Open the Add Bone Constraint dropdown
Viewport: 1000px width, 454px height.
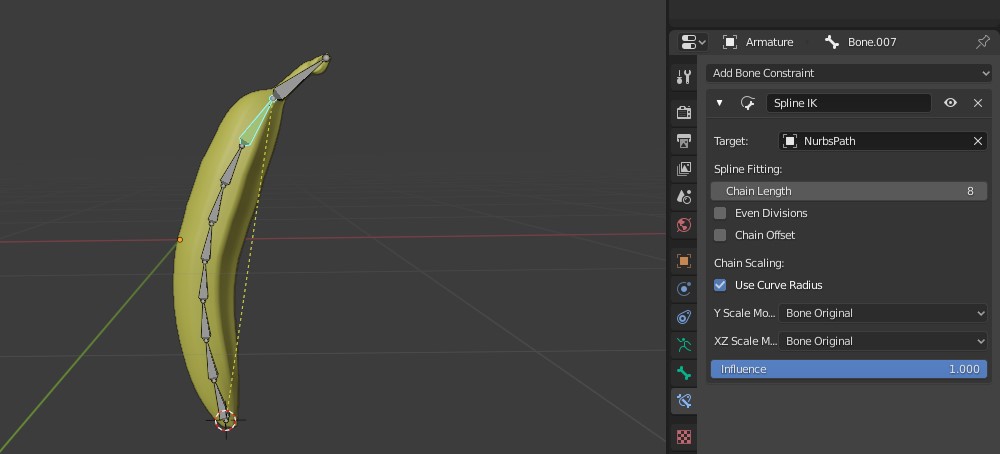pos(849,73)
